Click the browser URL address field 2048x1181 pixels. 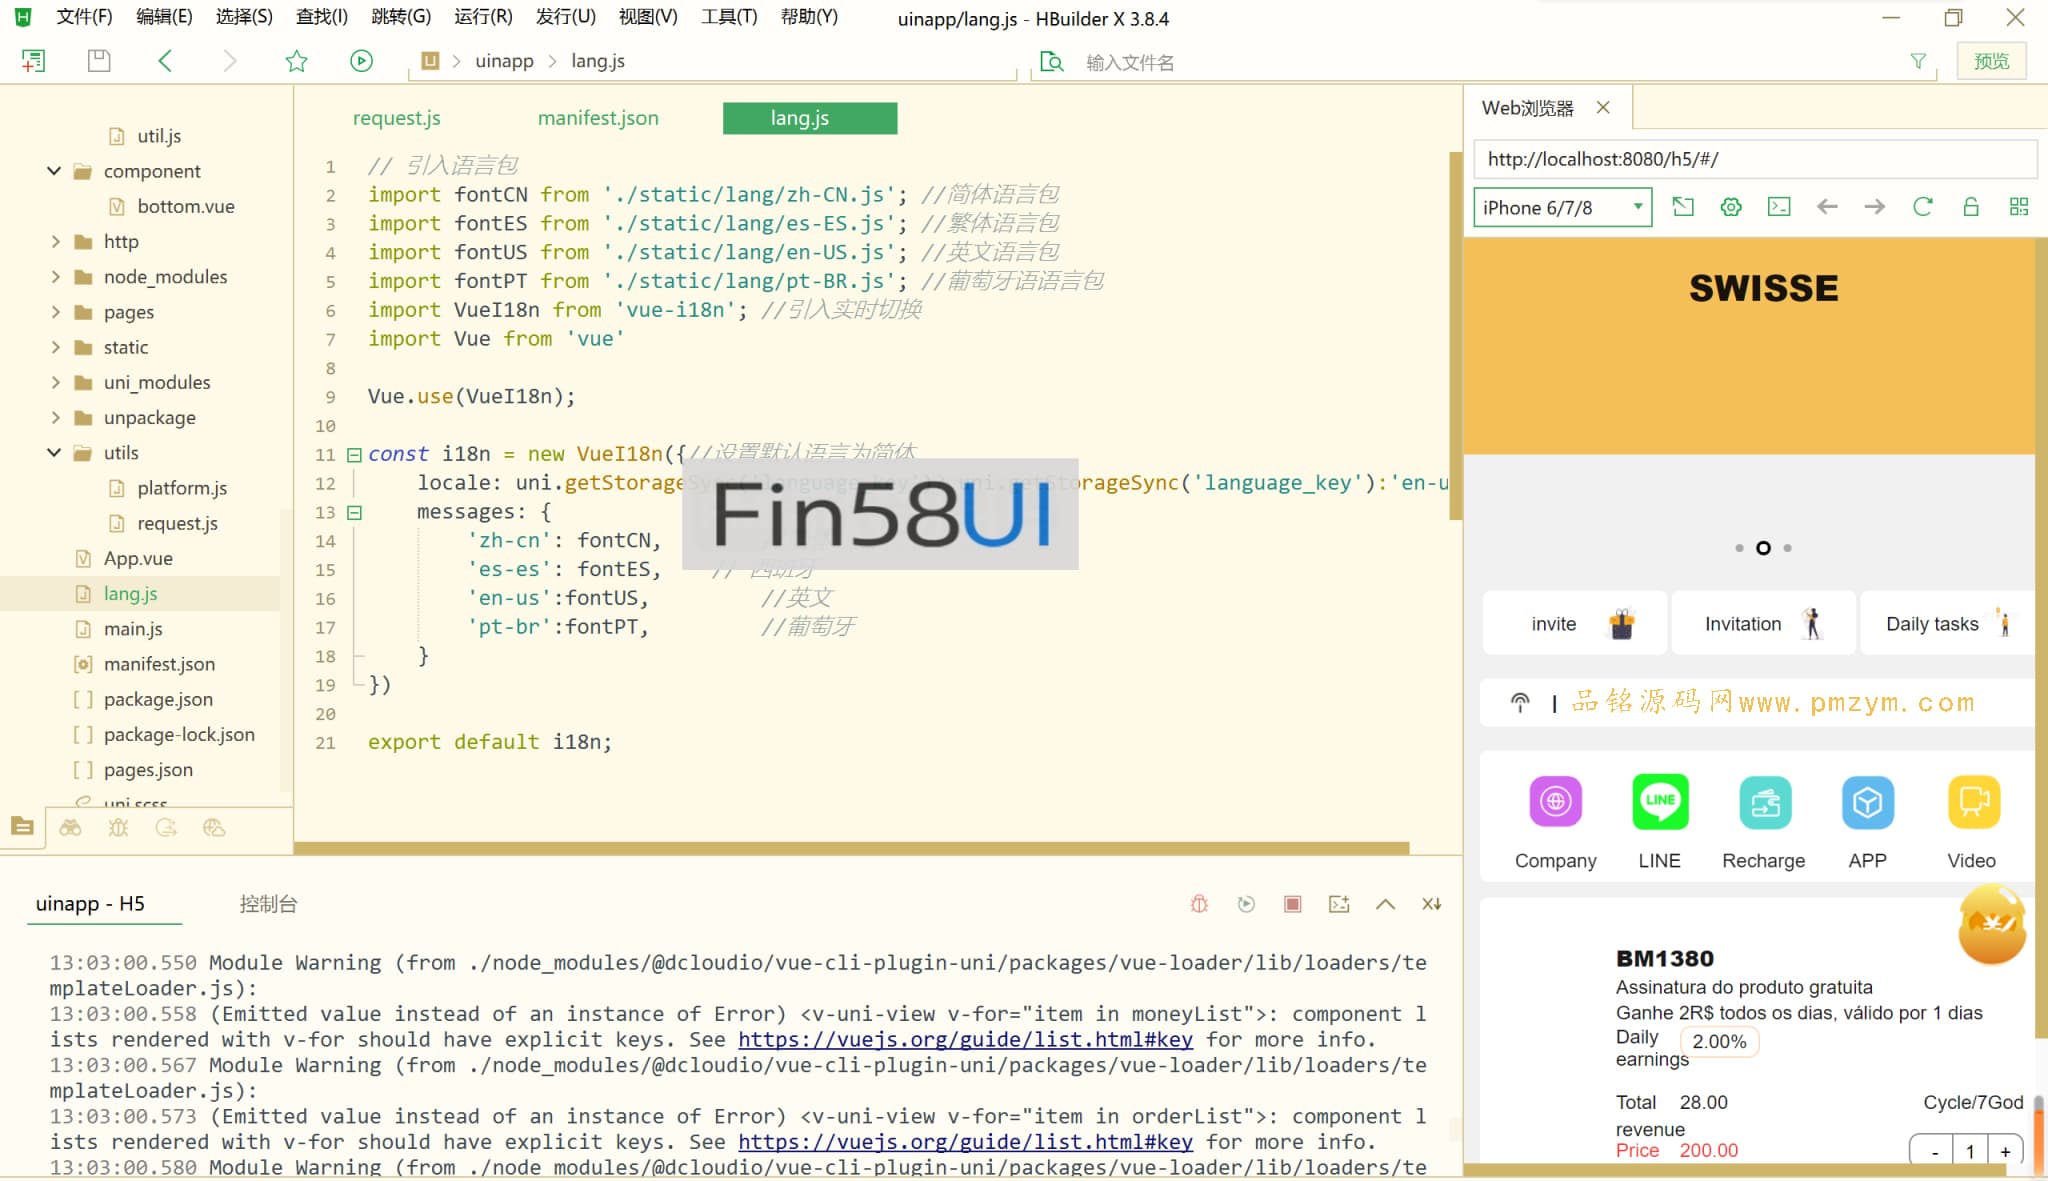[1755, 159]
